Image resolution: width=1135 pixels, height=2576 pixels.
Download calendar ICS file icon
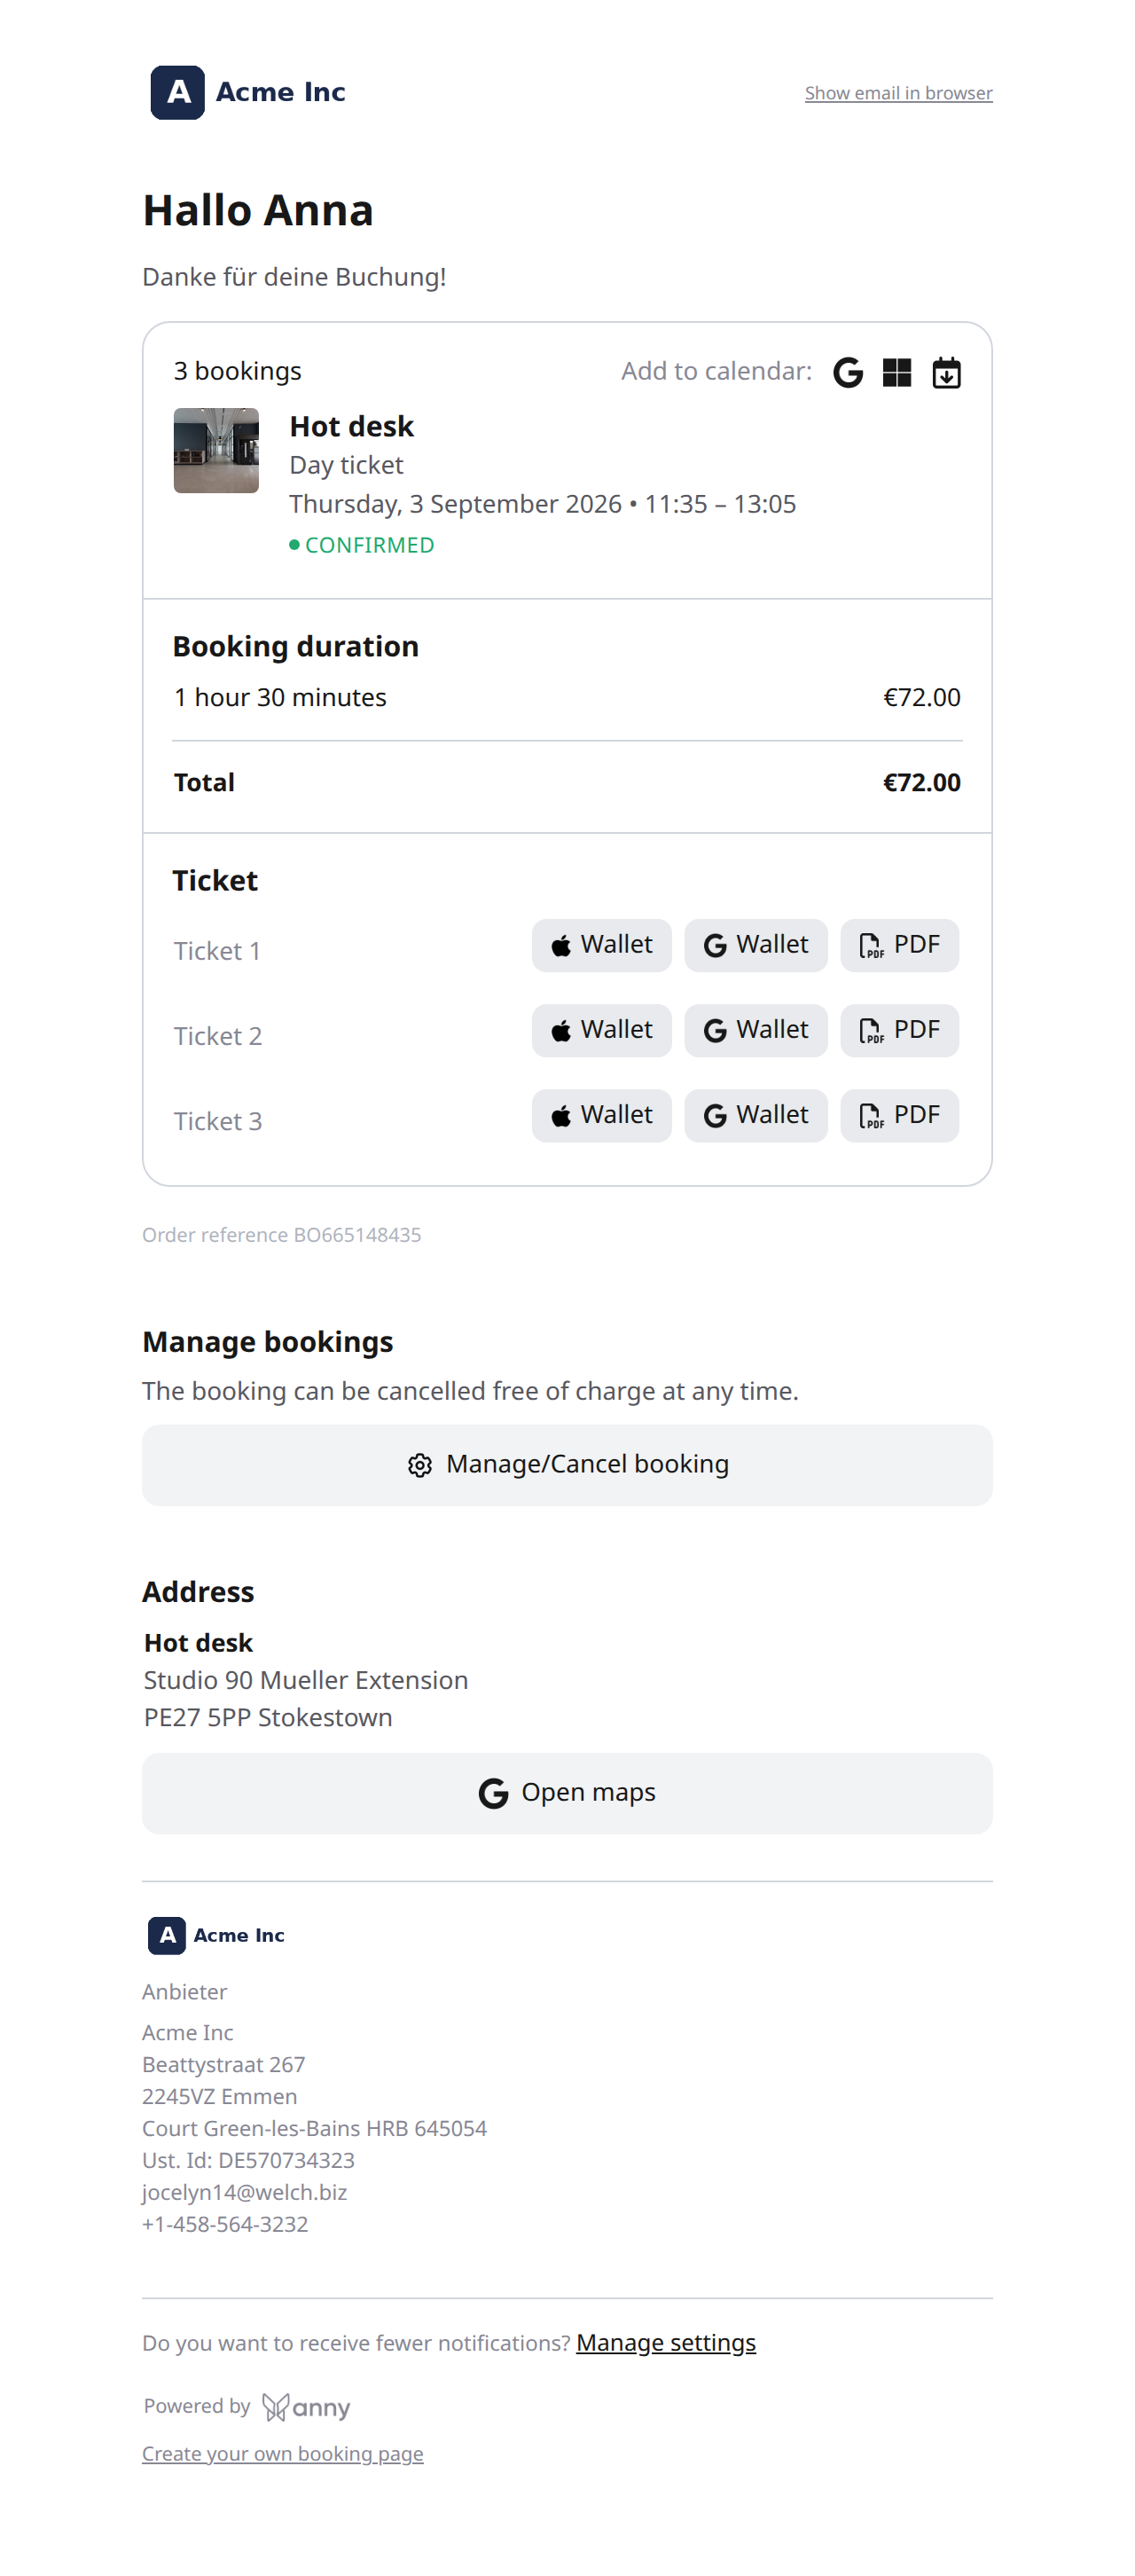946,373
